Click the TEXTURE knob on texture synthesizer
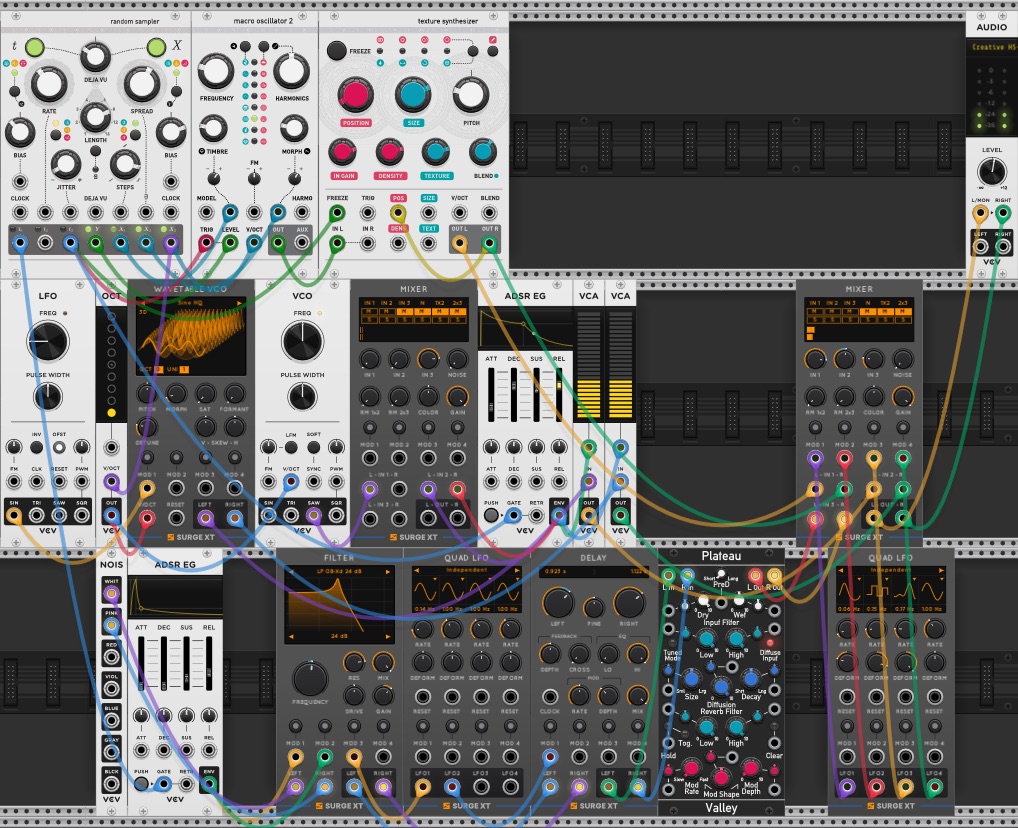This screenshot has height=828, width=1018. (x=436, y=153)
